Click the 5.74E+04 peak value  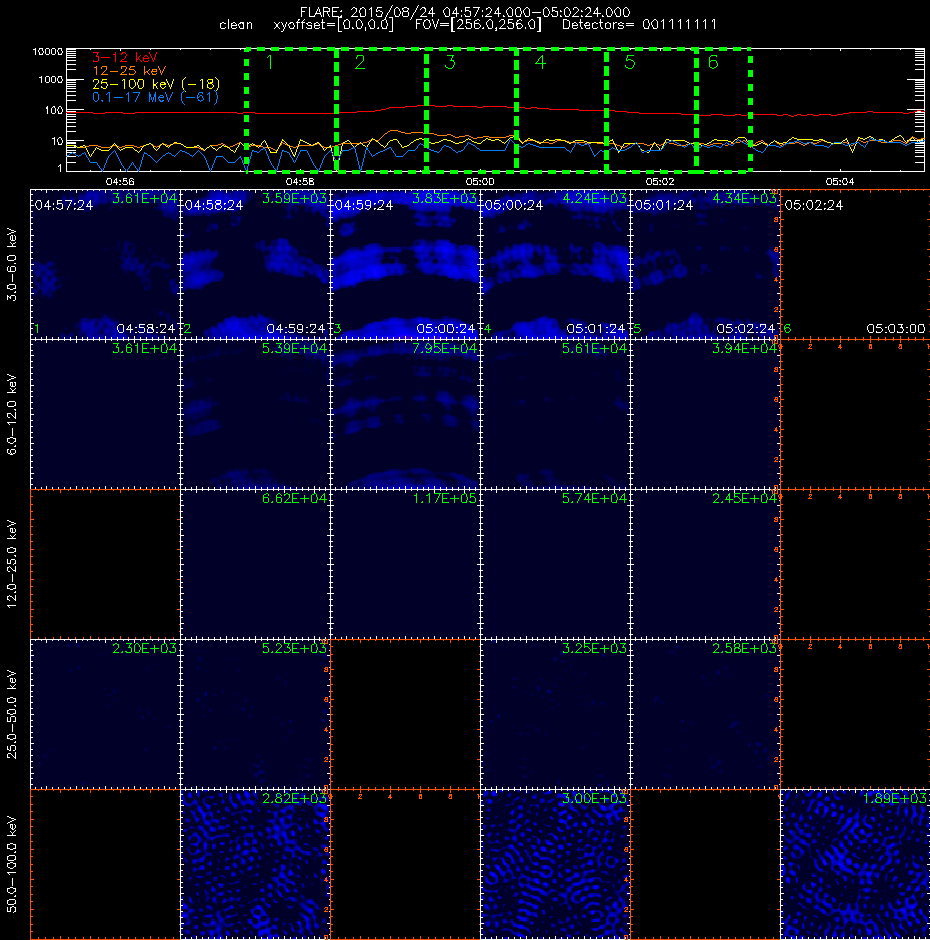(594, 498)
